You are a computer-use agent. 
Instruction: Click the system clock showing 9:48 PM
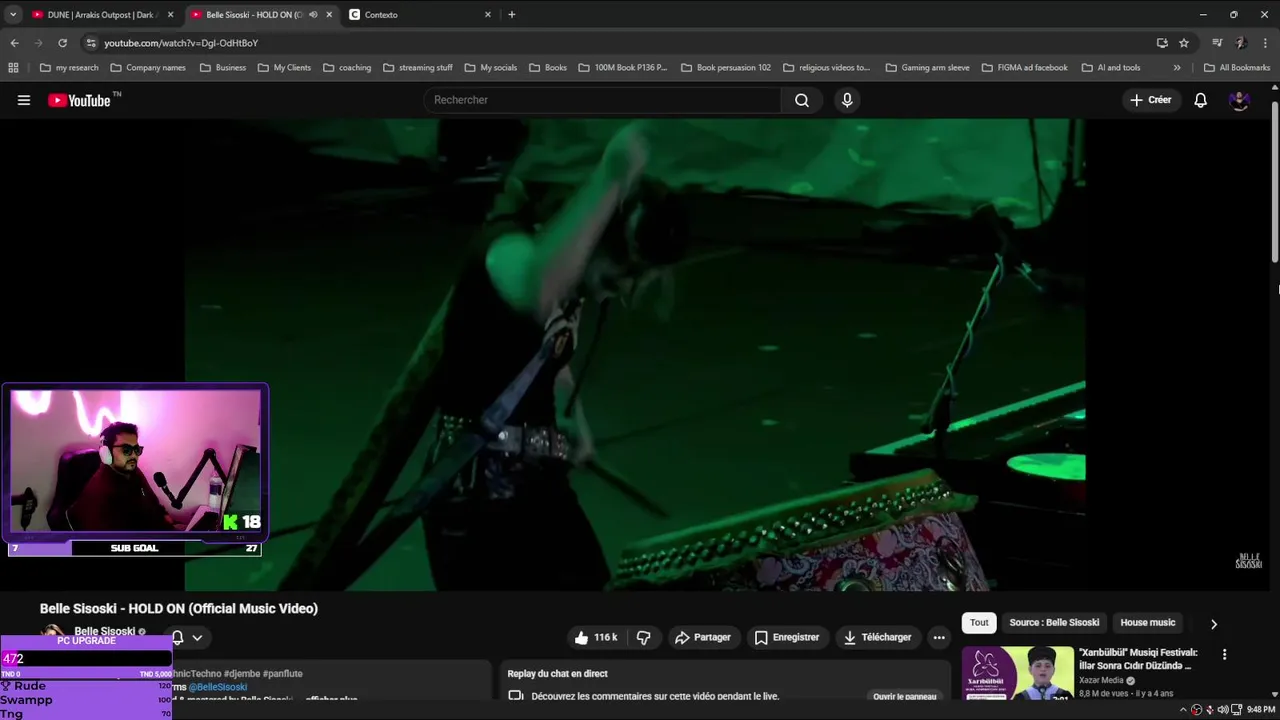pos(1261,710)
